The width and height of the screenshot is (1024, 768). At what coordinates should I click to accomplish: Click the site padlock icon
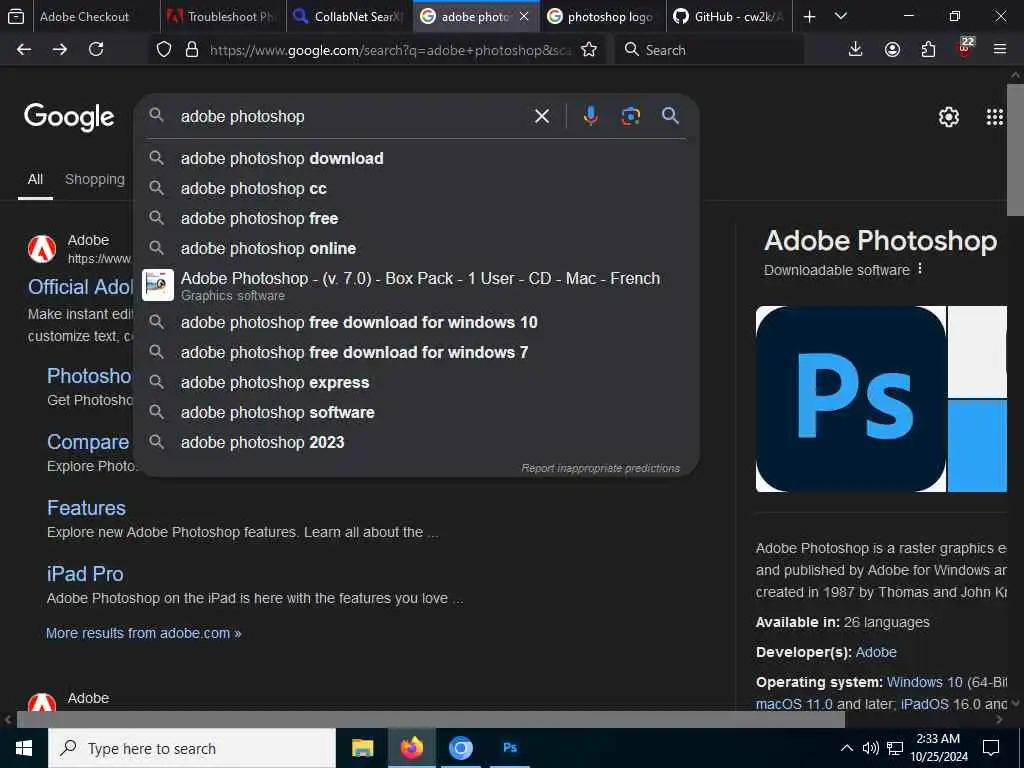tap(191, 50)
